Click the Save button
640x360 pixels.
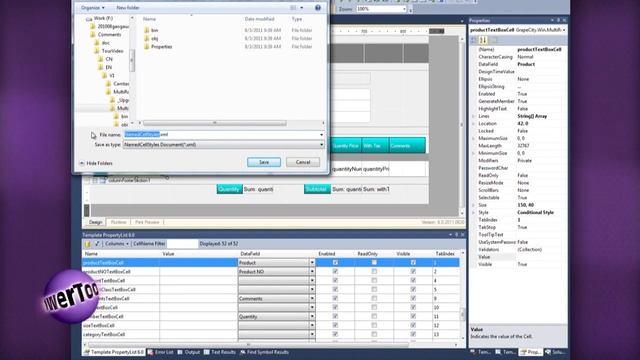[x=264, y=162]
